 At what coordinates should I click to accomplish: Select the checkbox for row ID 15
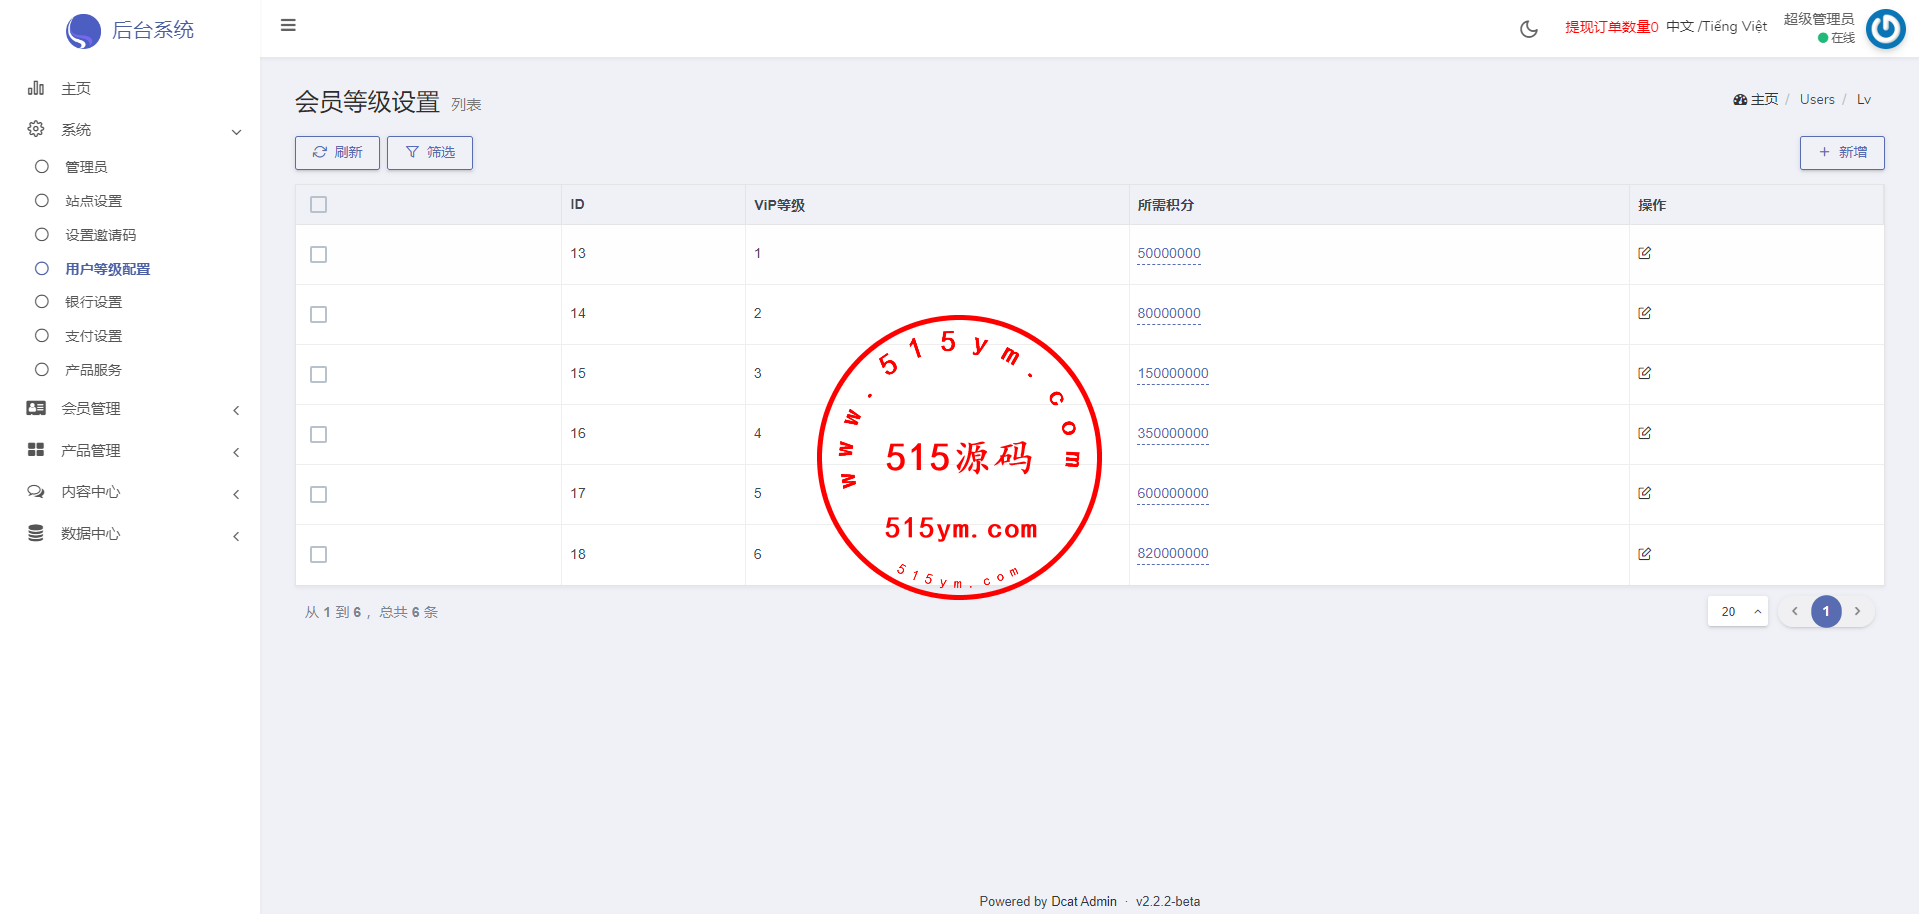coord(319,374)
